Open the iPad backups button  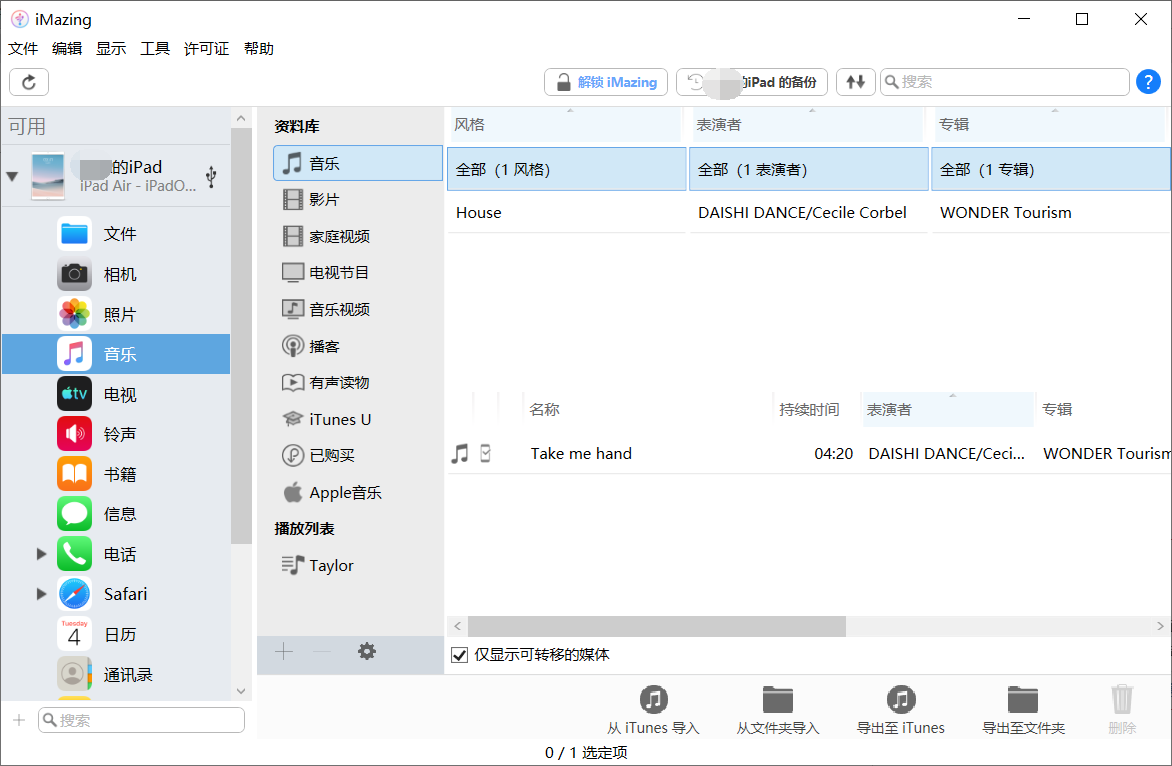tap(751, 82)
